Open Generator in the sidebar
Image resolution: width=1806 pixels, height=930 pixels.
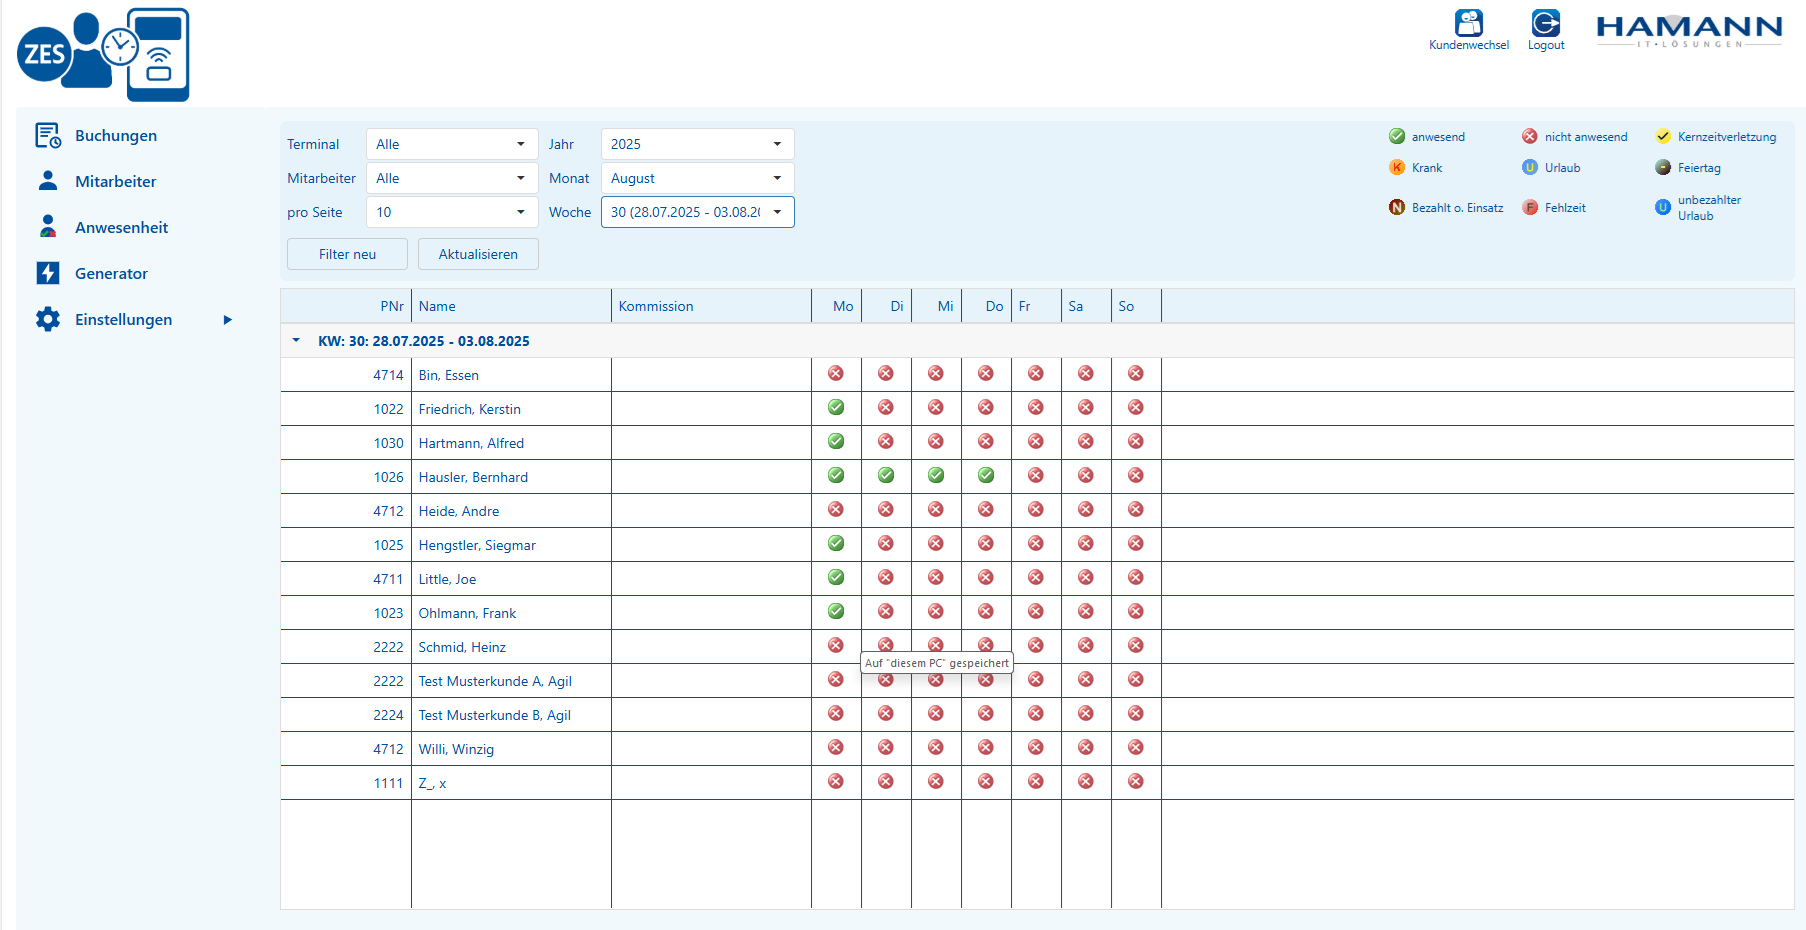111,273
